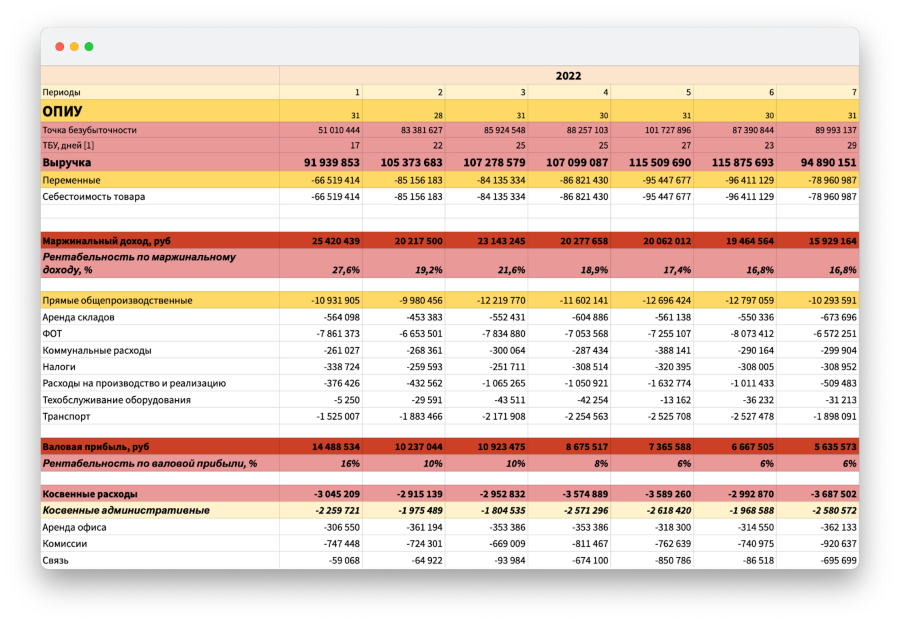Select the Комиссии row label

coord(65,544)
